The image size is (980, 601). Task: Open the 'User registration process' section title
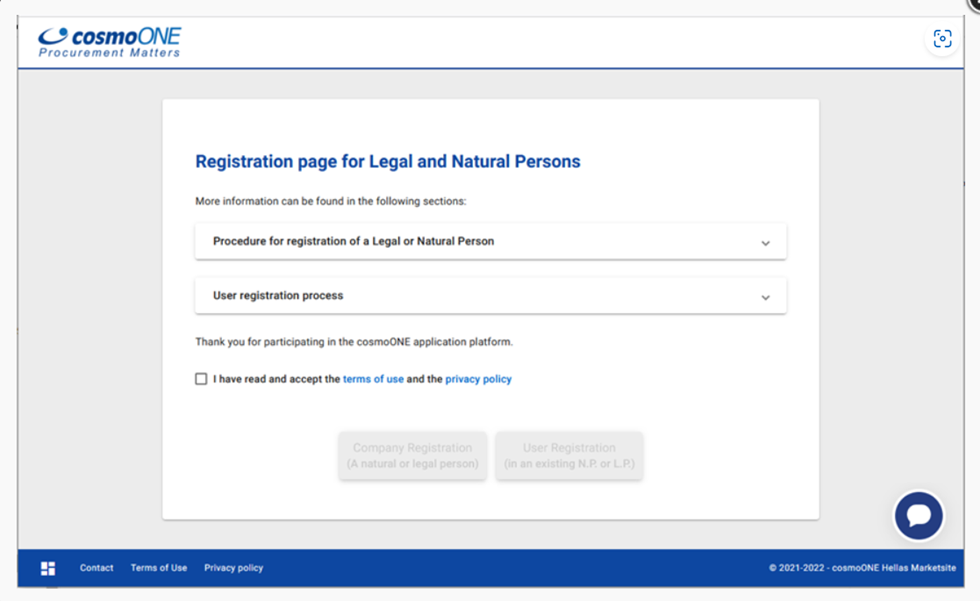(x=278, y=296)
